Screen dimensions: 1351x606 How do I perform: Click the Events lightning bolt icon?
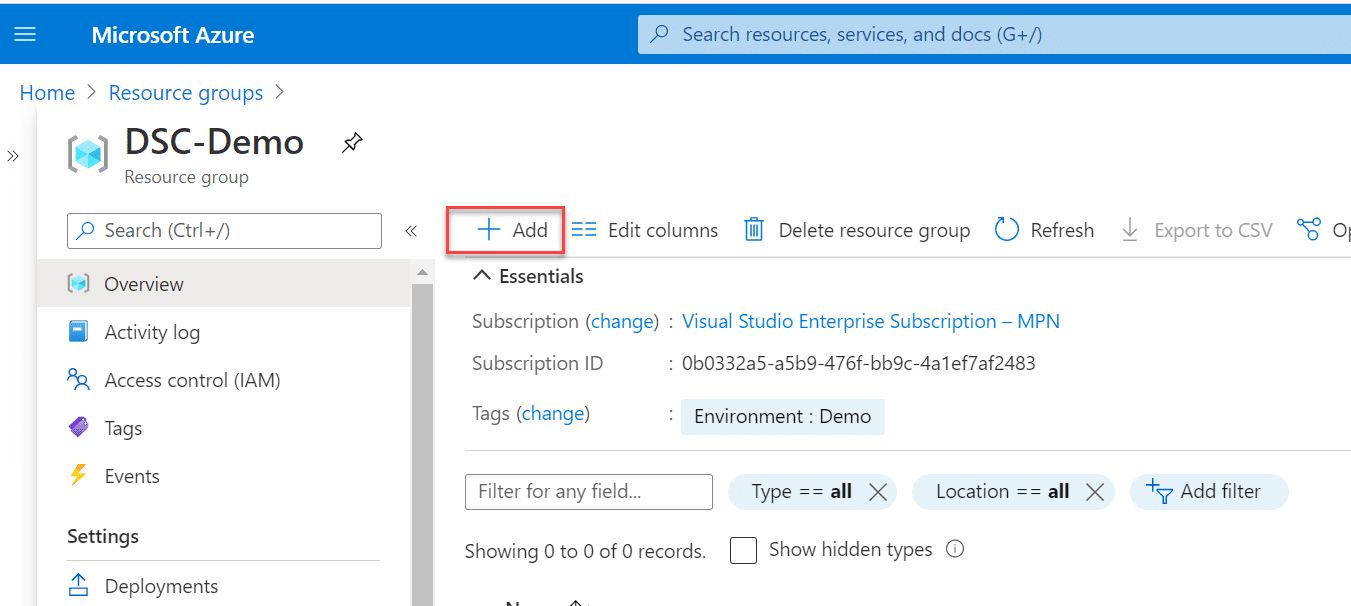tap(78, 475)
